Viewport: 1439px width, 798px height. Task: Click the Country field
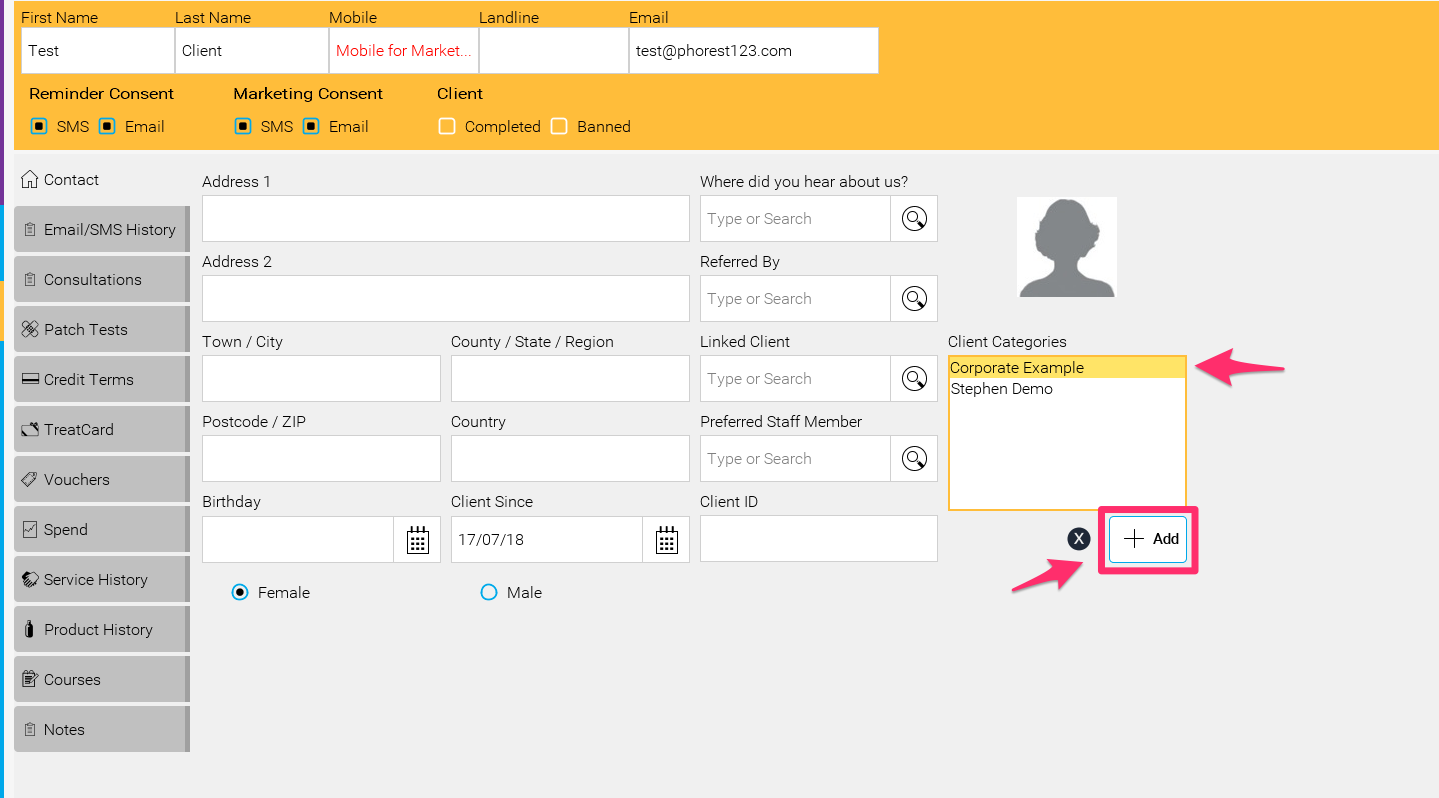[x=570, y=459]
